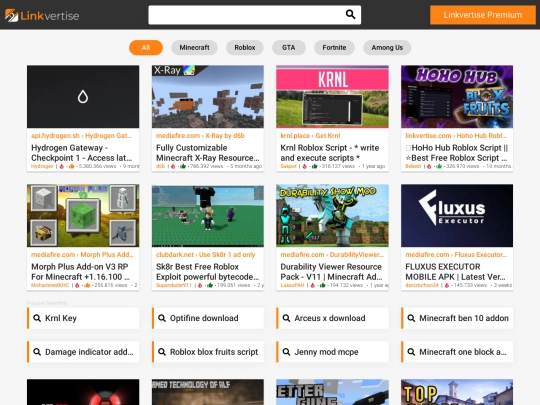
Task: Show Among Us category results
Action: [387, 48]
